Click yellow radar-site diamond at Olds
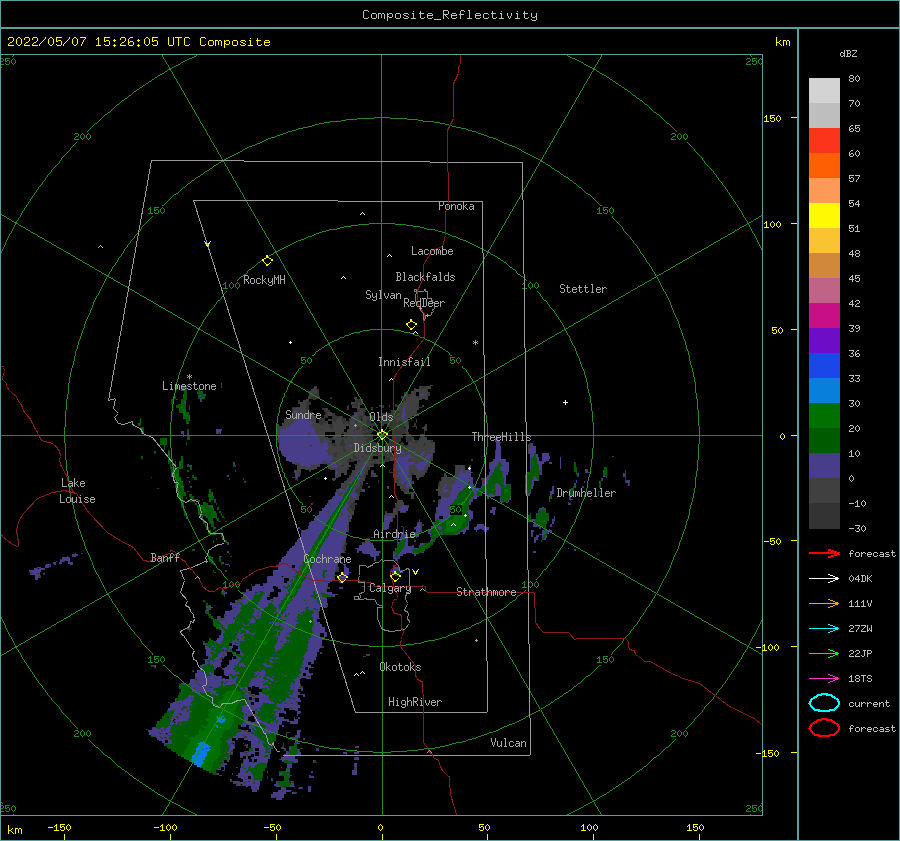Screen dimensions: 900x841 (382, 435)
